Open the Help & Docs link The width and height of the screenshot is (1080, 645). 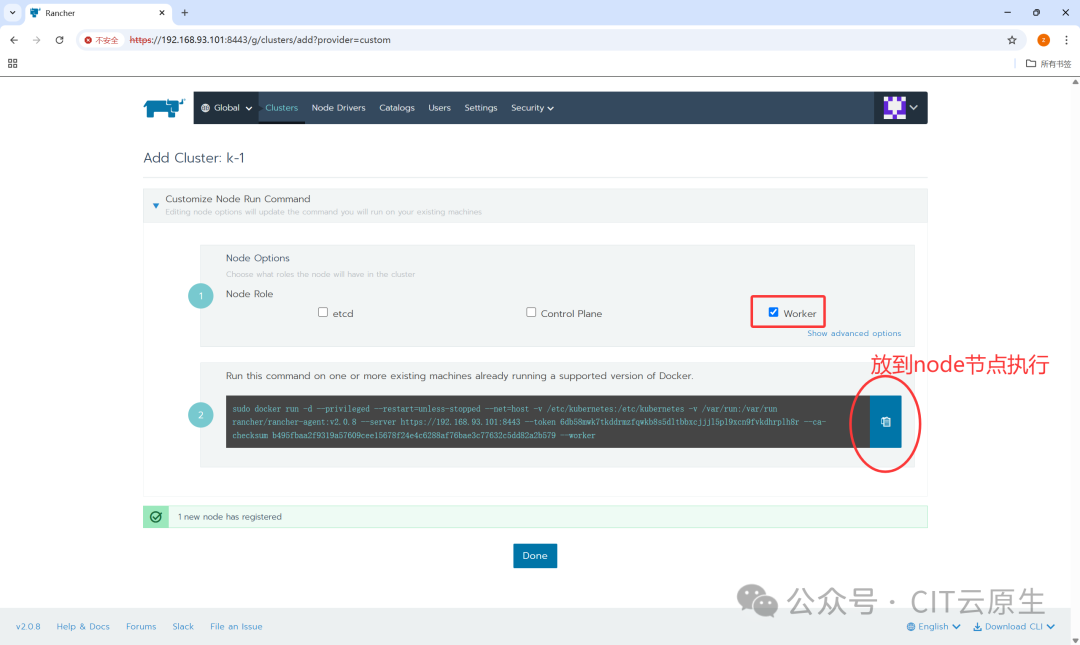point(83,626)
